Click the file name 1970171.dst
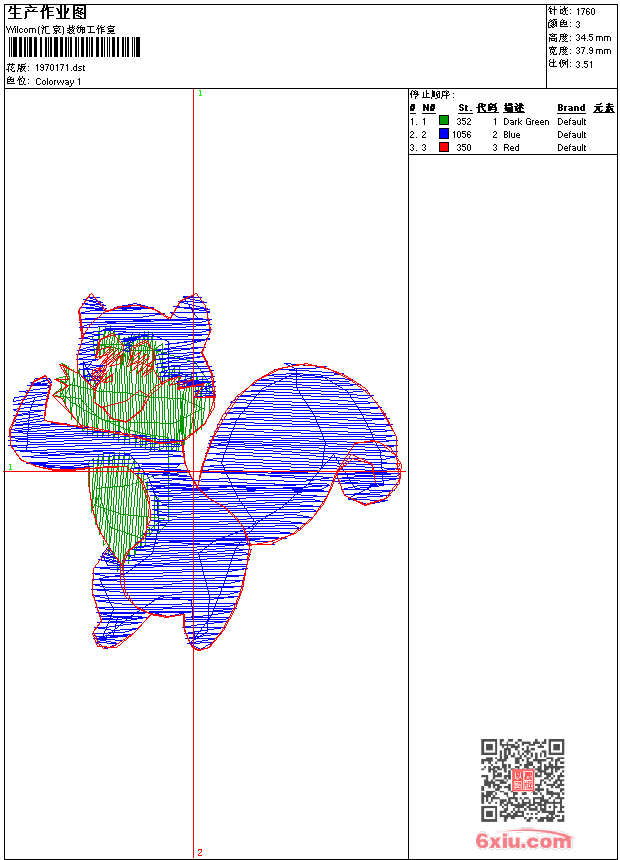Image resolution: width=620 pixels, height=860 pixels. tap(60, 68)
